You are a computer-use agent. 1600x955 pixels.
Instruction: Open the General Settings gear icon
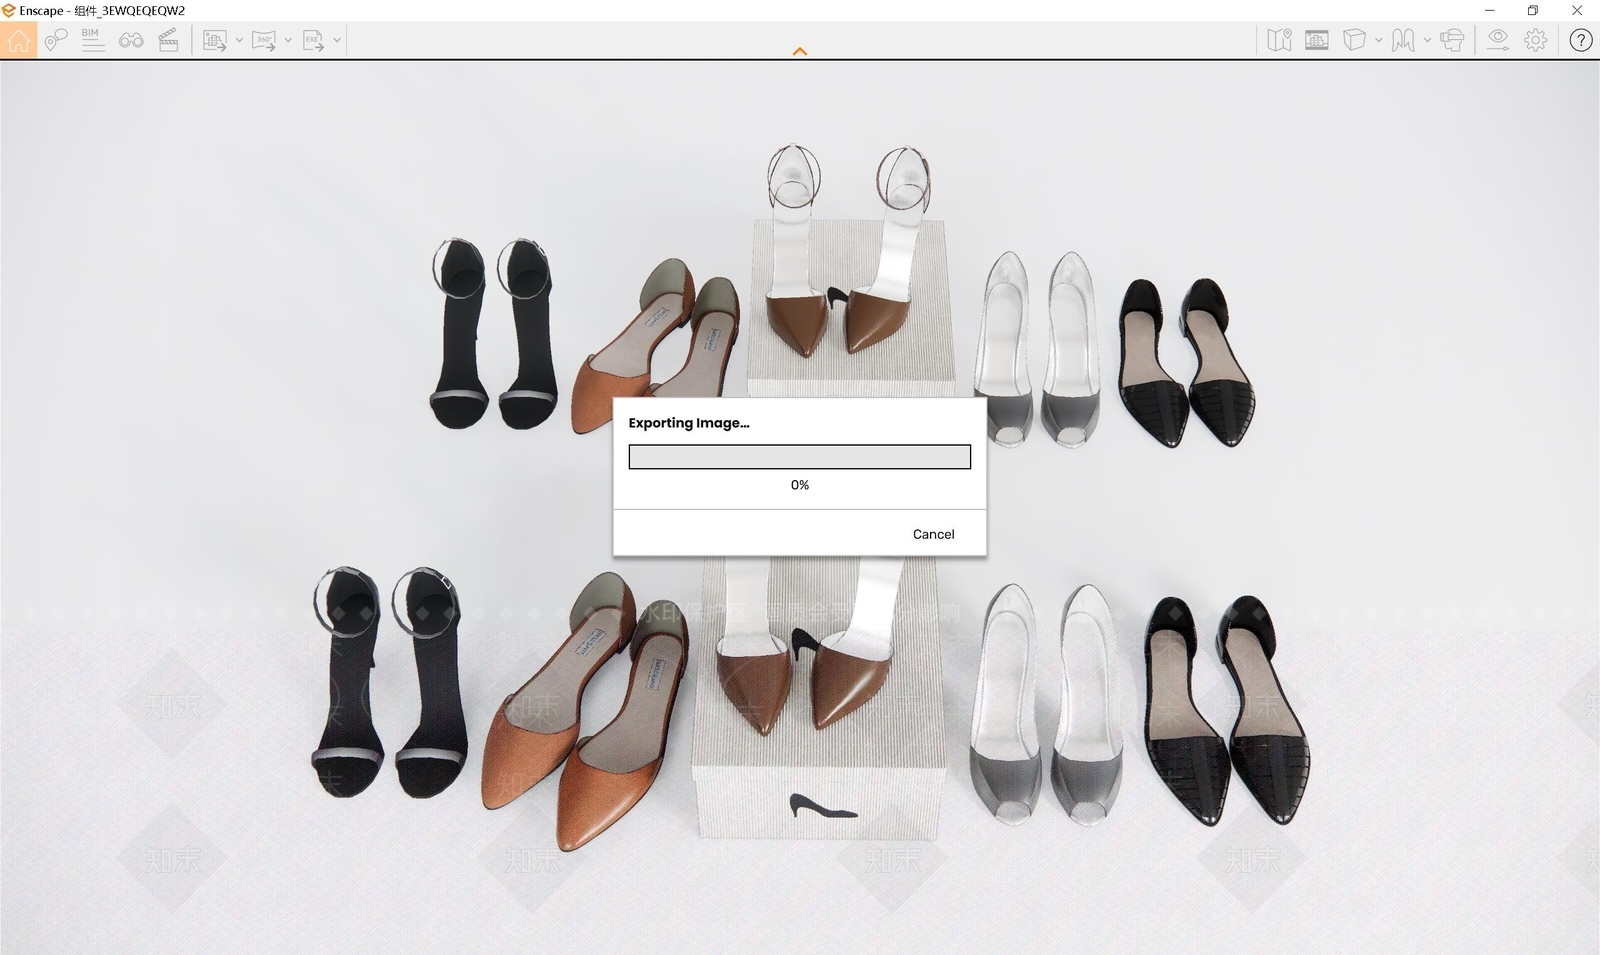[x=1536, y=40]
